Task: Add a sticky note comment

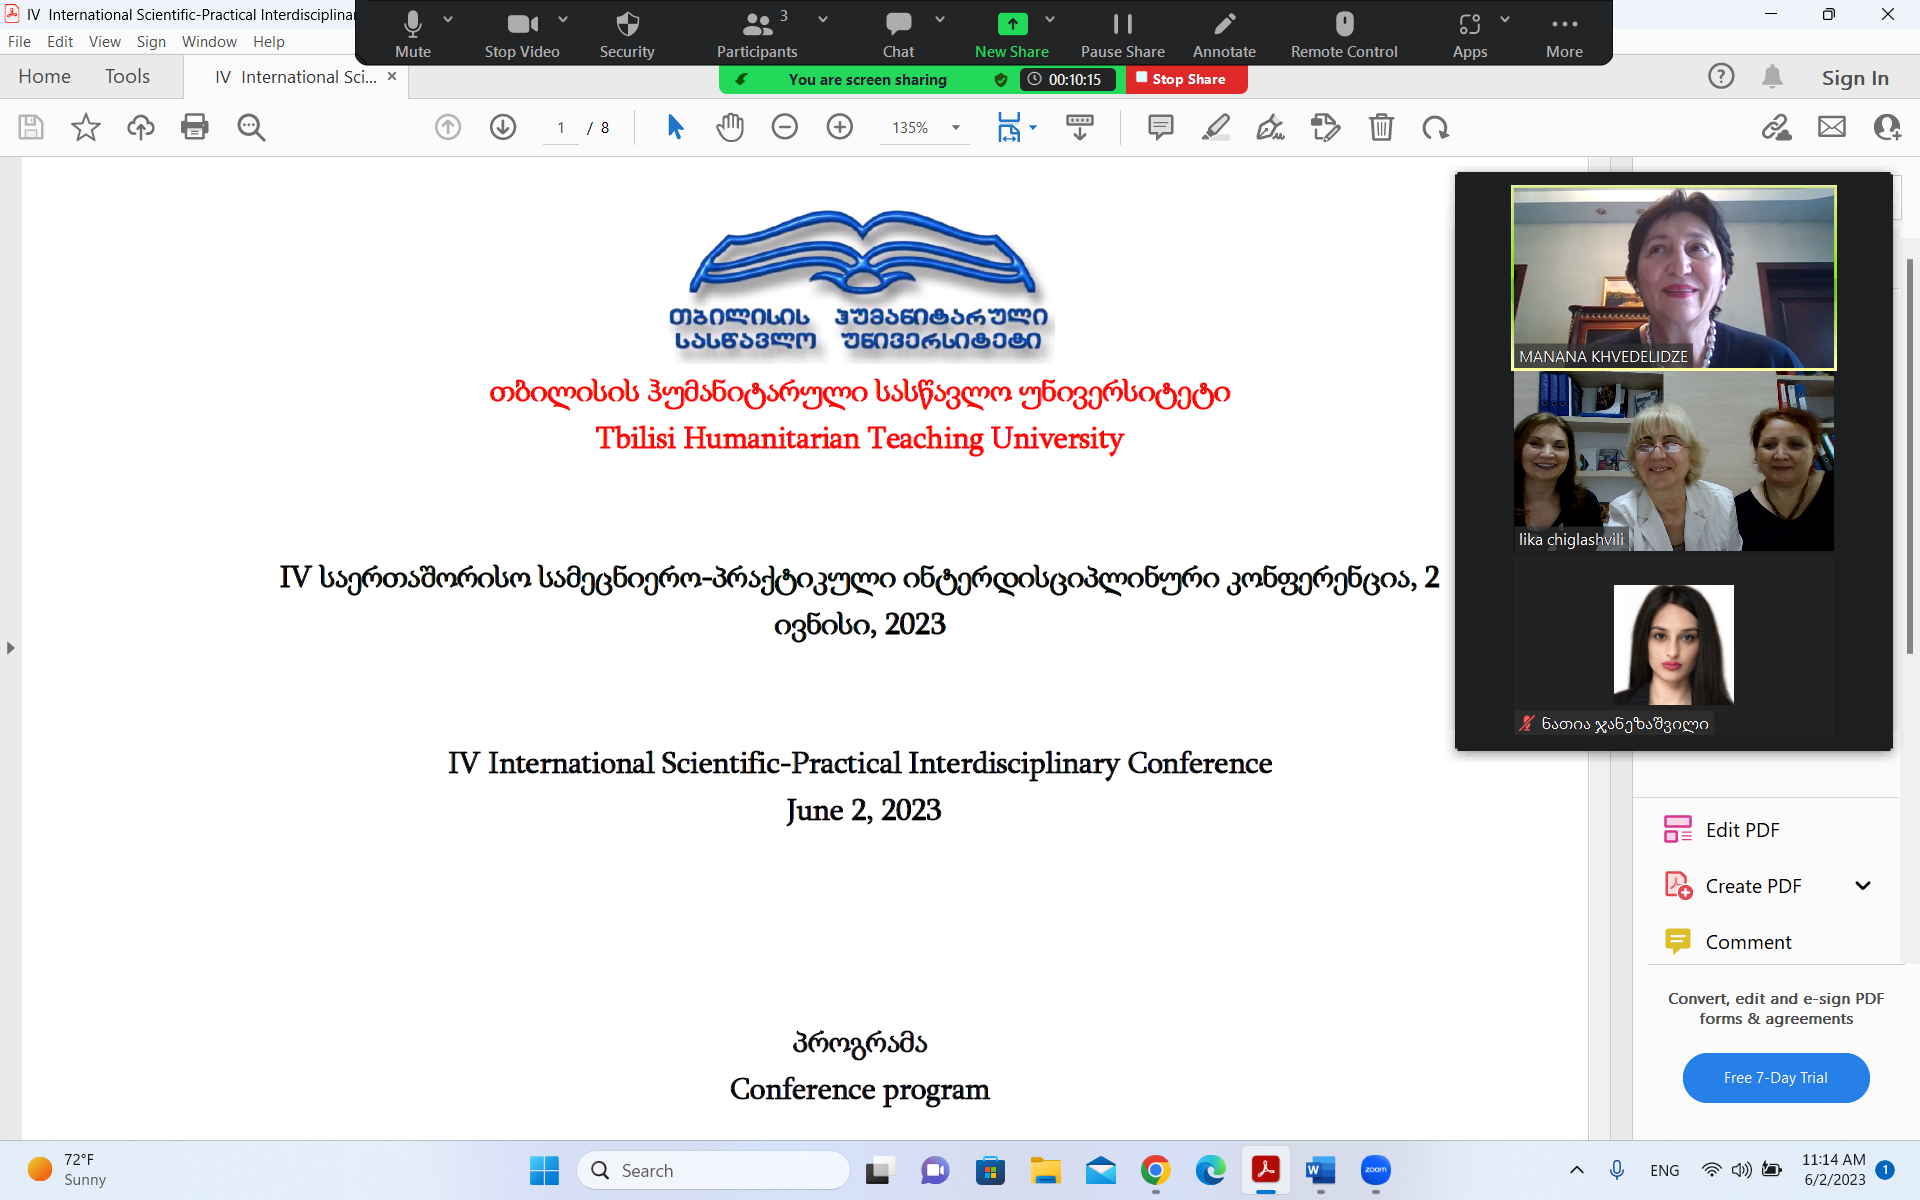Action: tap(1160, 127)
